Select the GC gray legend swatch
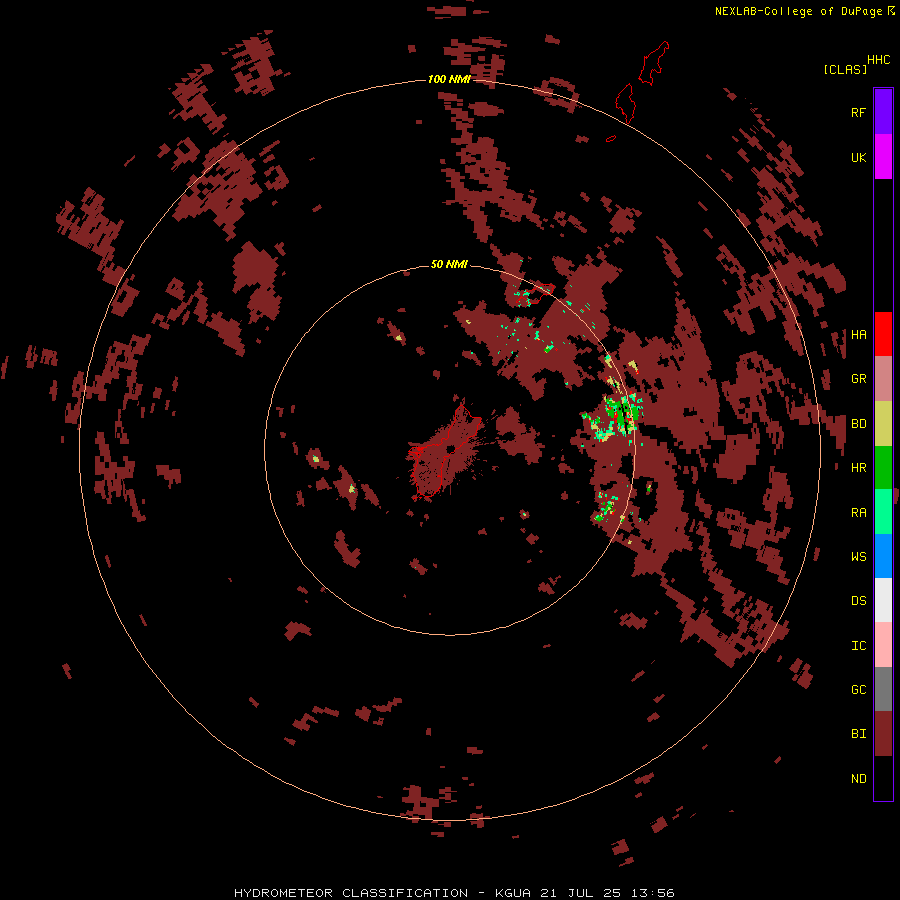 883,689
